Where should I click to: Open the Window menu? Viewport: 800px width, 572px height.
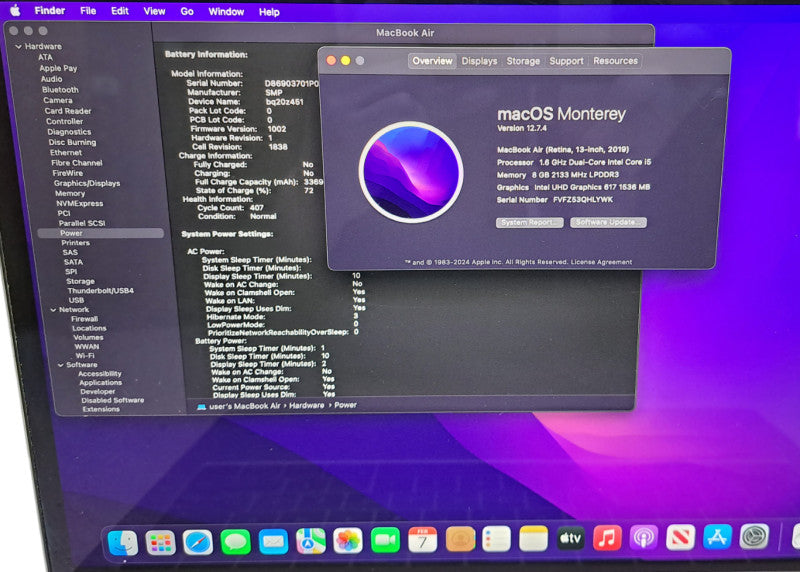pos(226,12)
